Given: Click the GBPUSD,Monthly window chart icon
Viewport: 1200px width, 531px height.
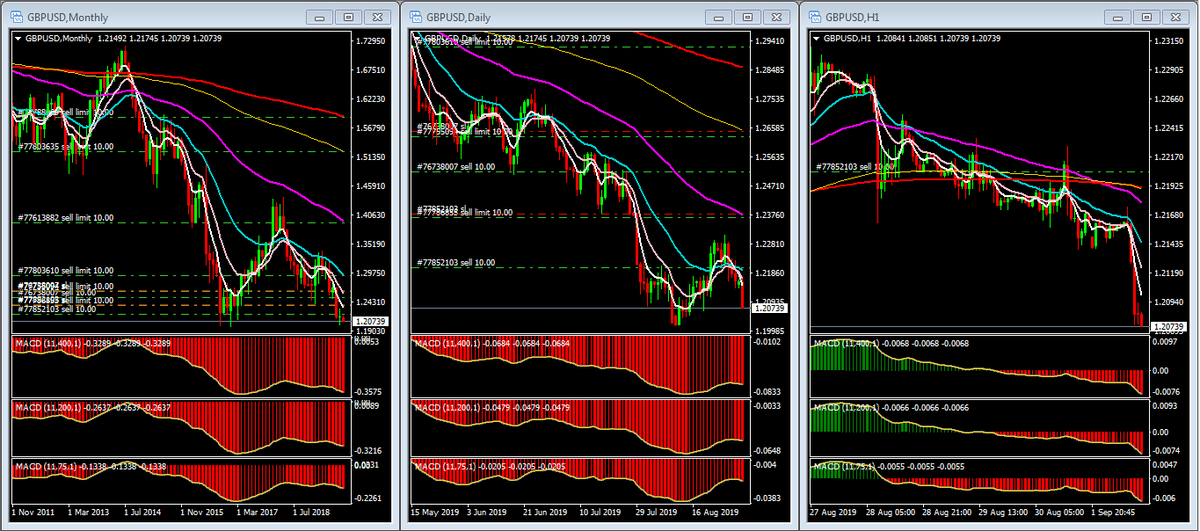Looking at the screenshot, I should click(15, 17).
